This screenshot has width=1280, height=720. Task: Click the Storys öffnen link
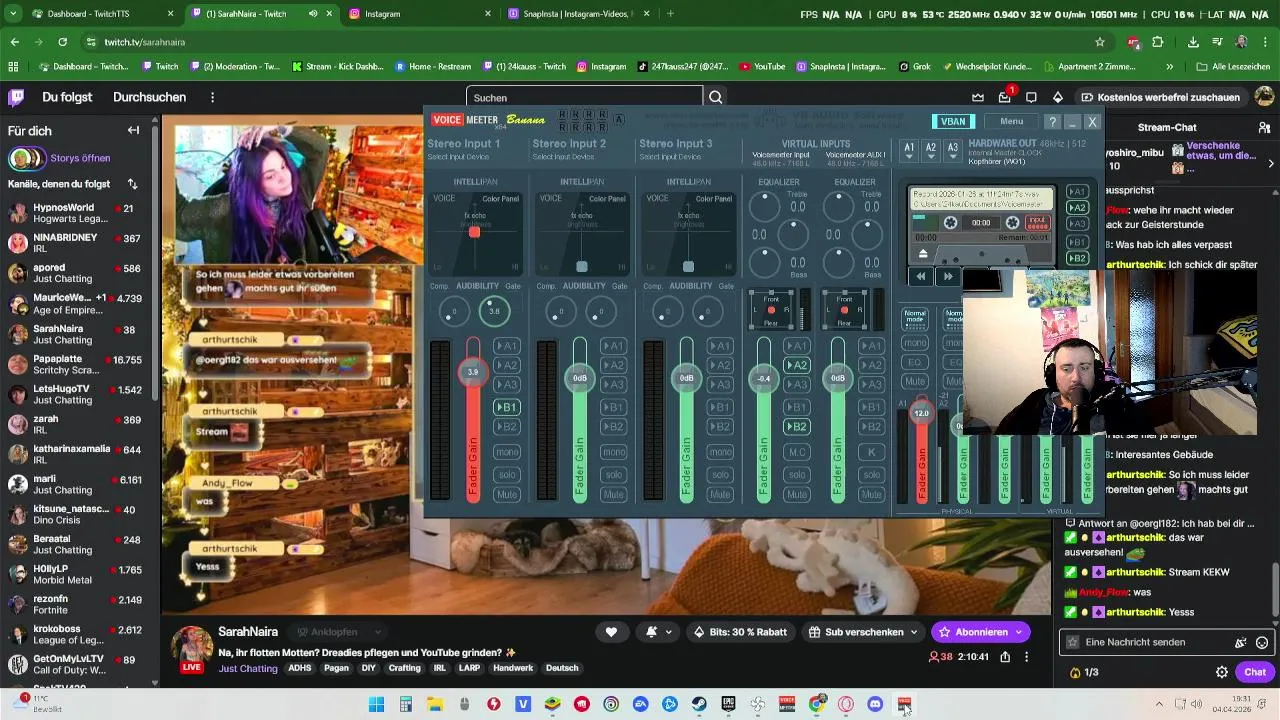click(x=80, y=158)
